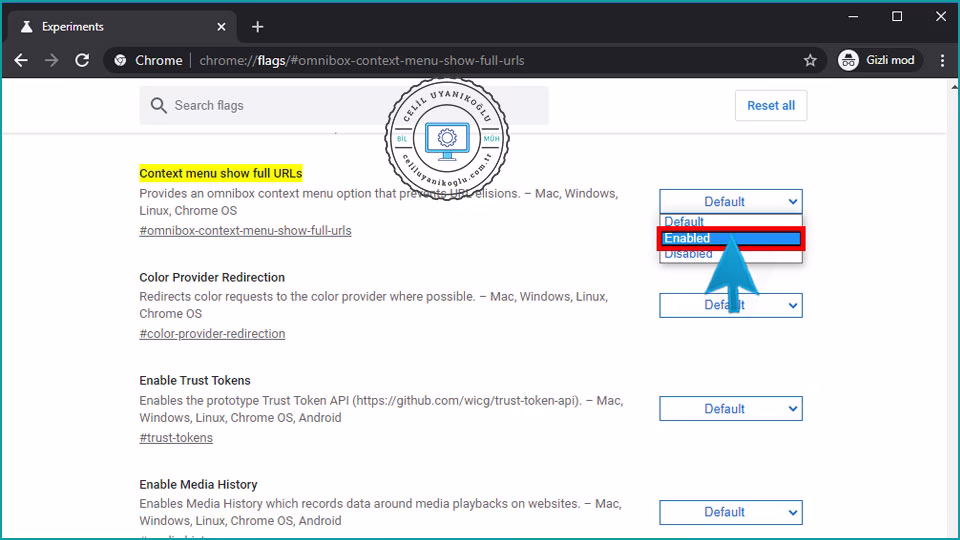Follow the #trust-tokens link

click(x=176, y=438)
